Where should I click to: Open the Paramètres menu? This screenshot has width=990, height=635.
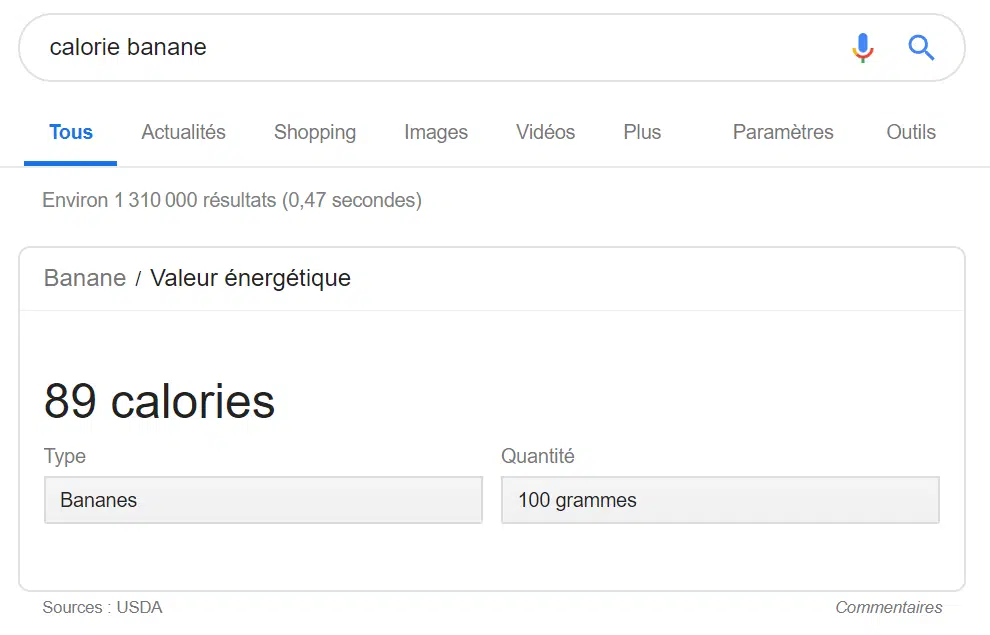coord(783,132)
